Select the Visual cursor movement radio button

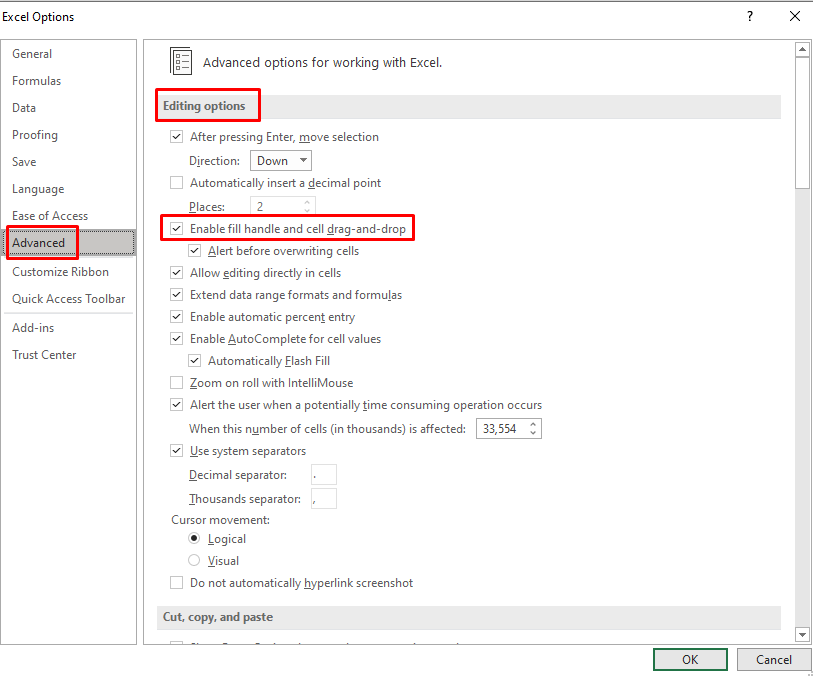[194, 560]
